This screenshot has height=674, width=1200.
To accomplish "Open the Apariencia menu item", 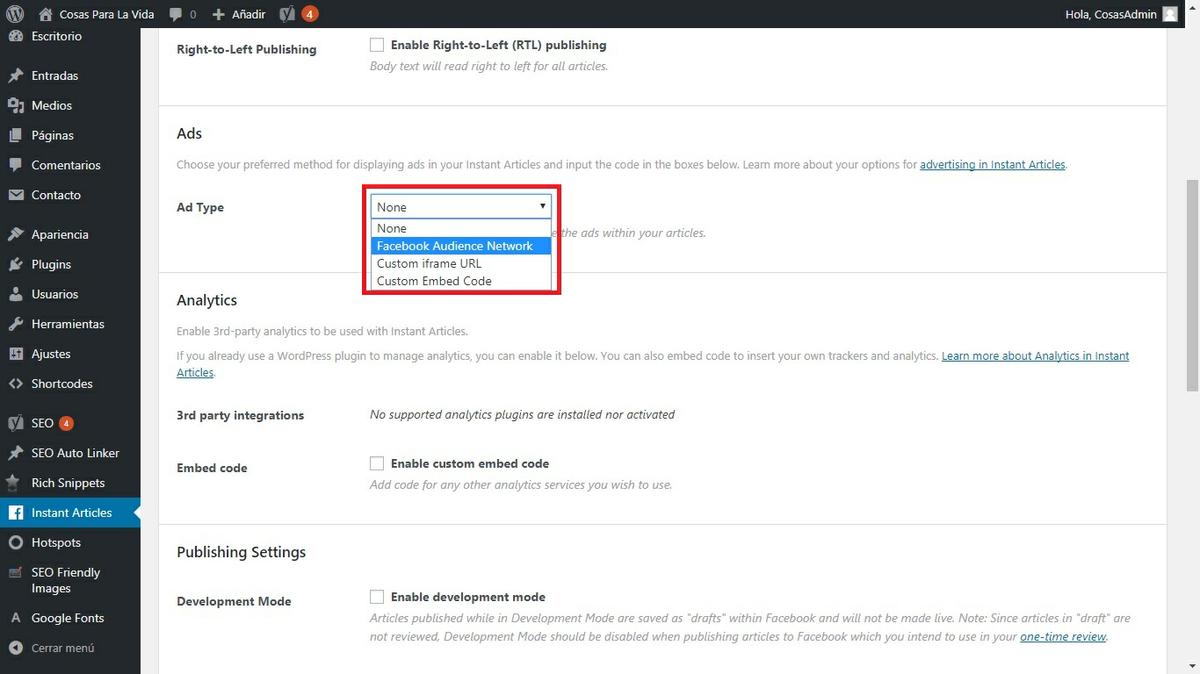I will coord(60,235).
